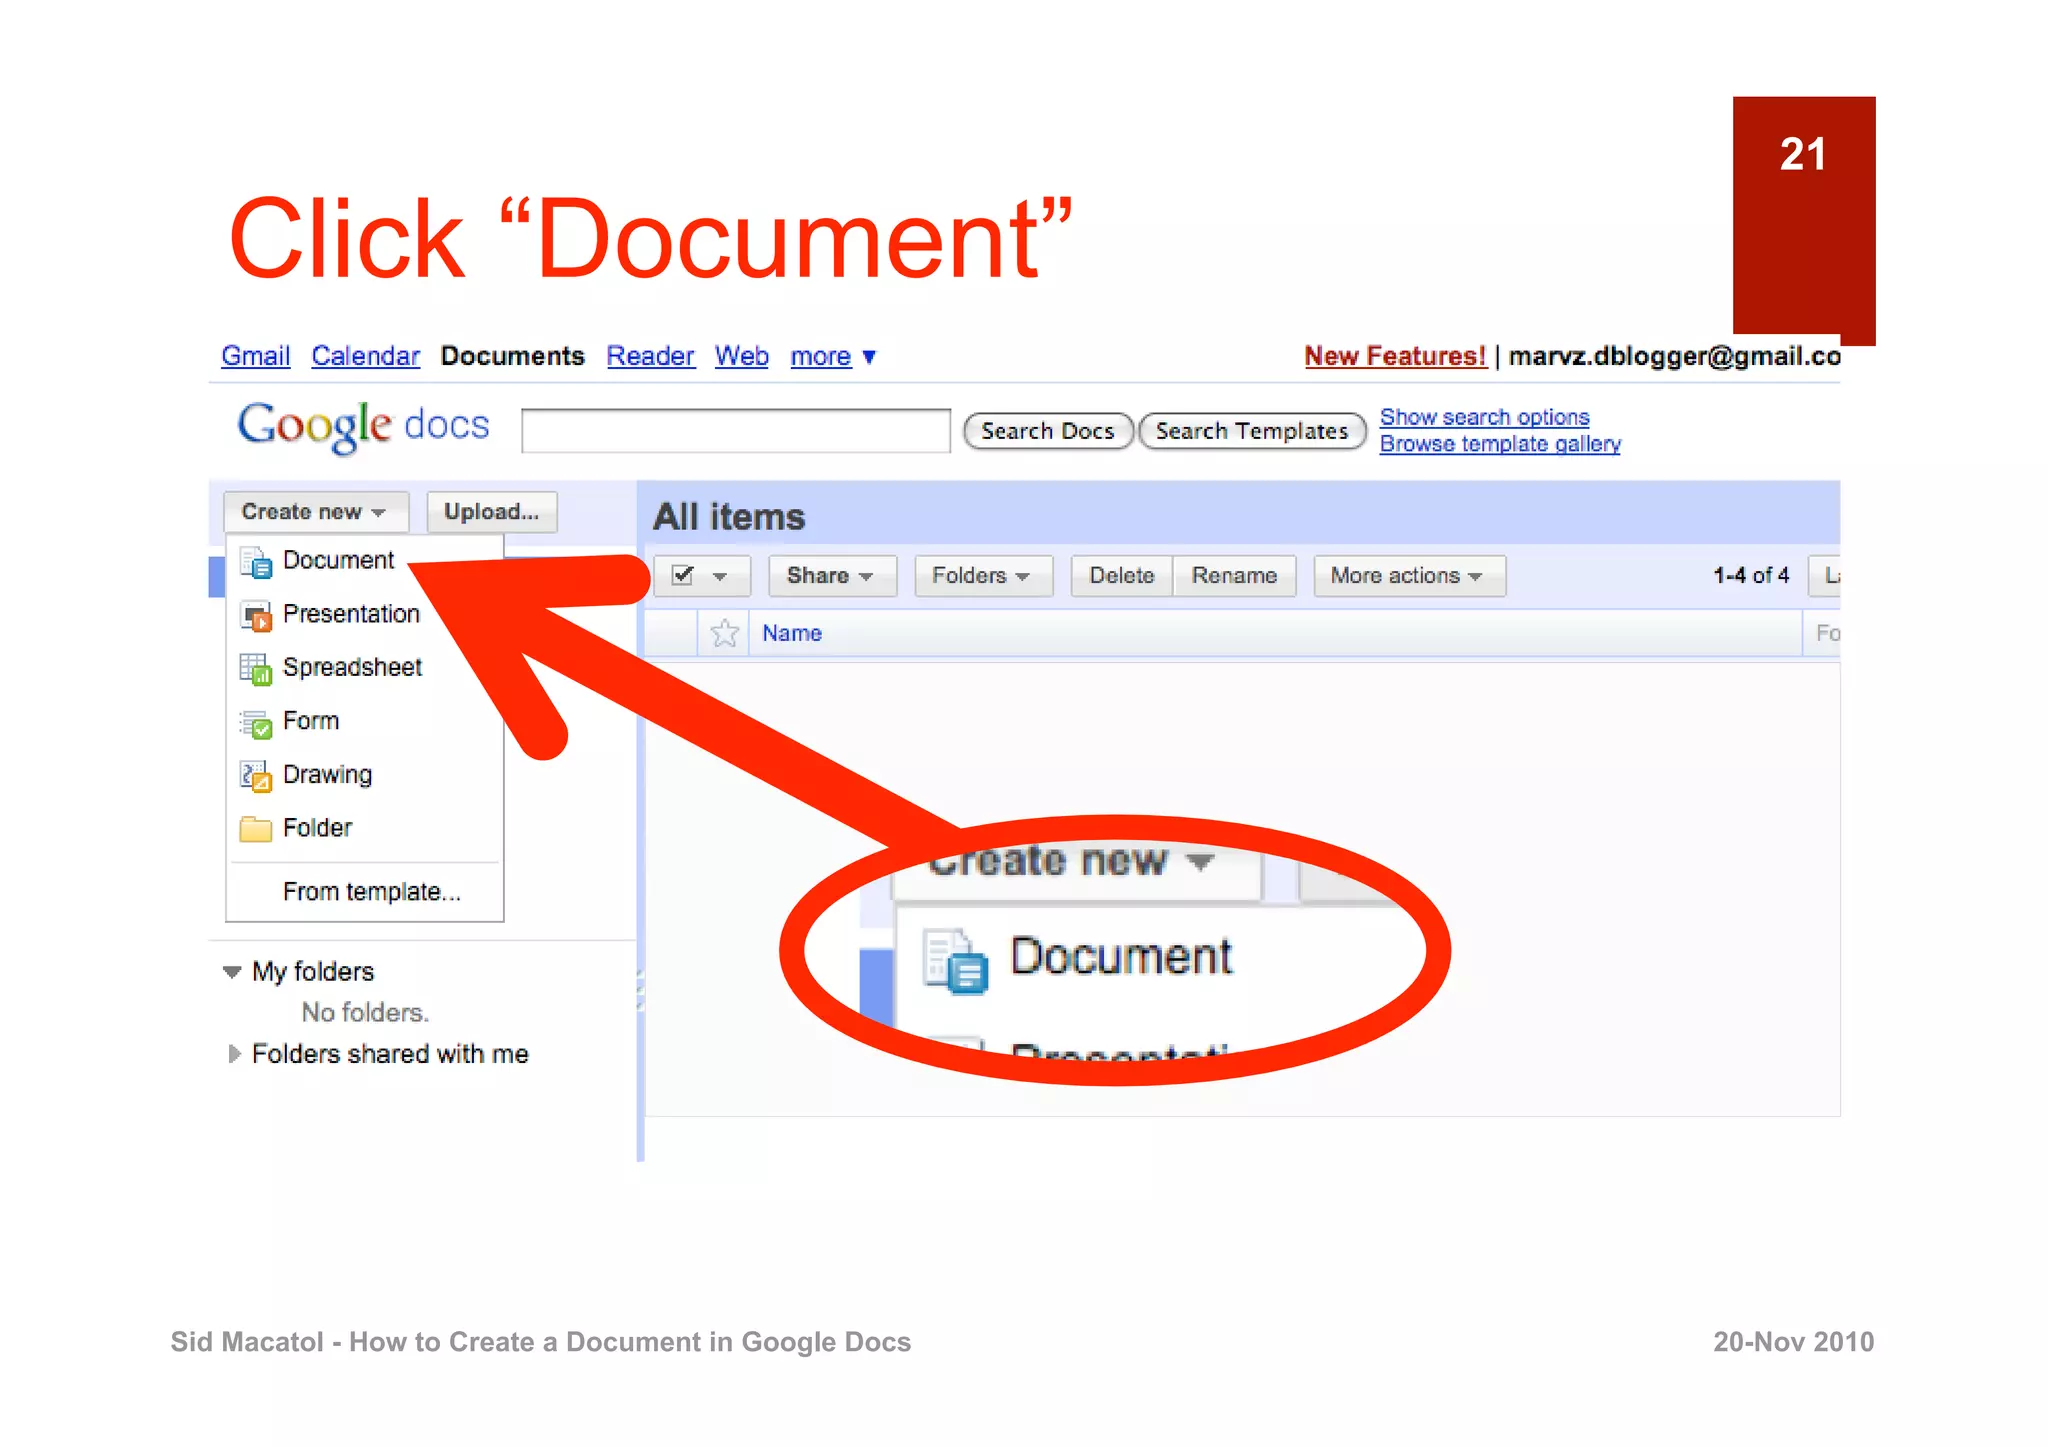This screenshot has width=2048, height=1447.
Task: Click the Search Templates button
Action: (x=1252, y=431)
